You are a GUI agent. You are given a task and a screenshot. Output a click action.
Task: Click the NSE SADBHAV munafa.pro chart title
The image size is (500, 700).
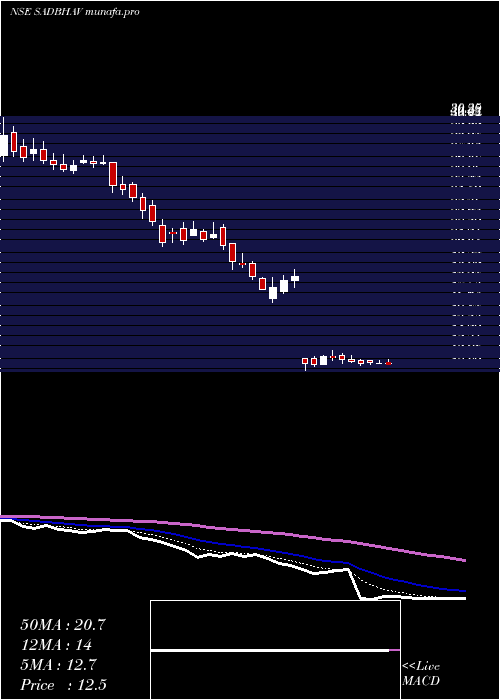point(75,12)
